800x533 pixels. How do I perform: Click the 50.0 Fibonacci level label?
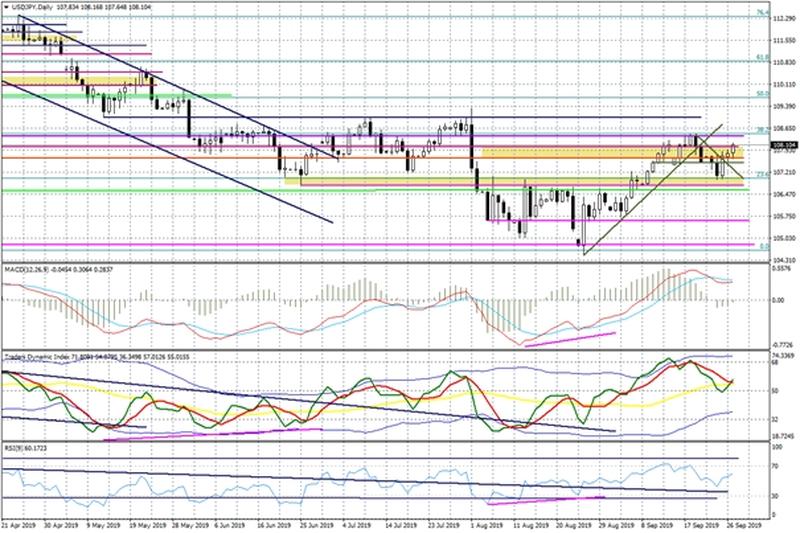(760, 93)
